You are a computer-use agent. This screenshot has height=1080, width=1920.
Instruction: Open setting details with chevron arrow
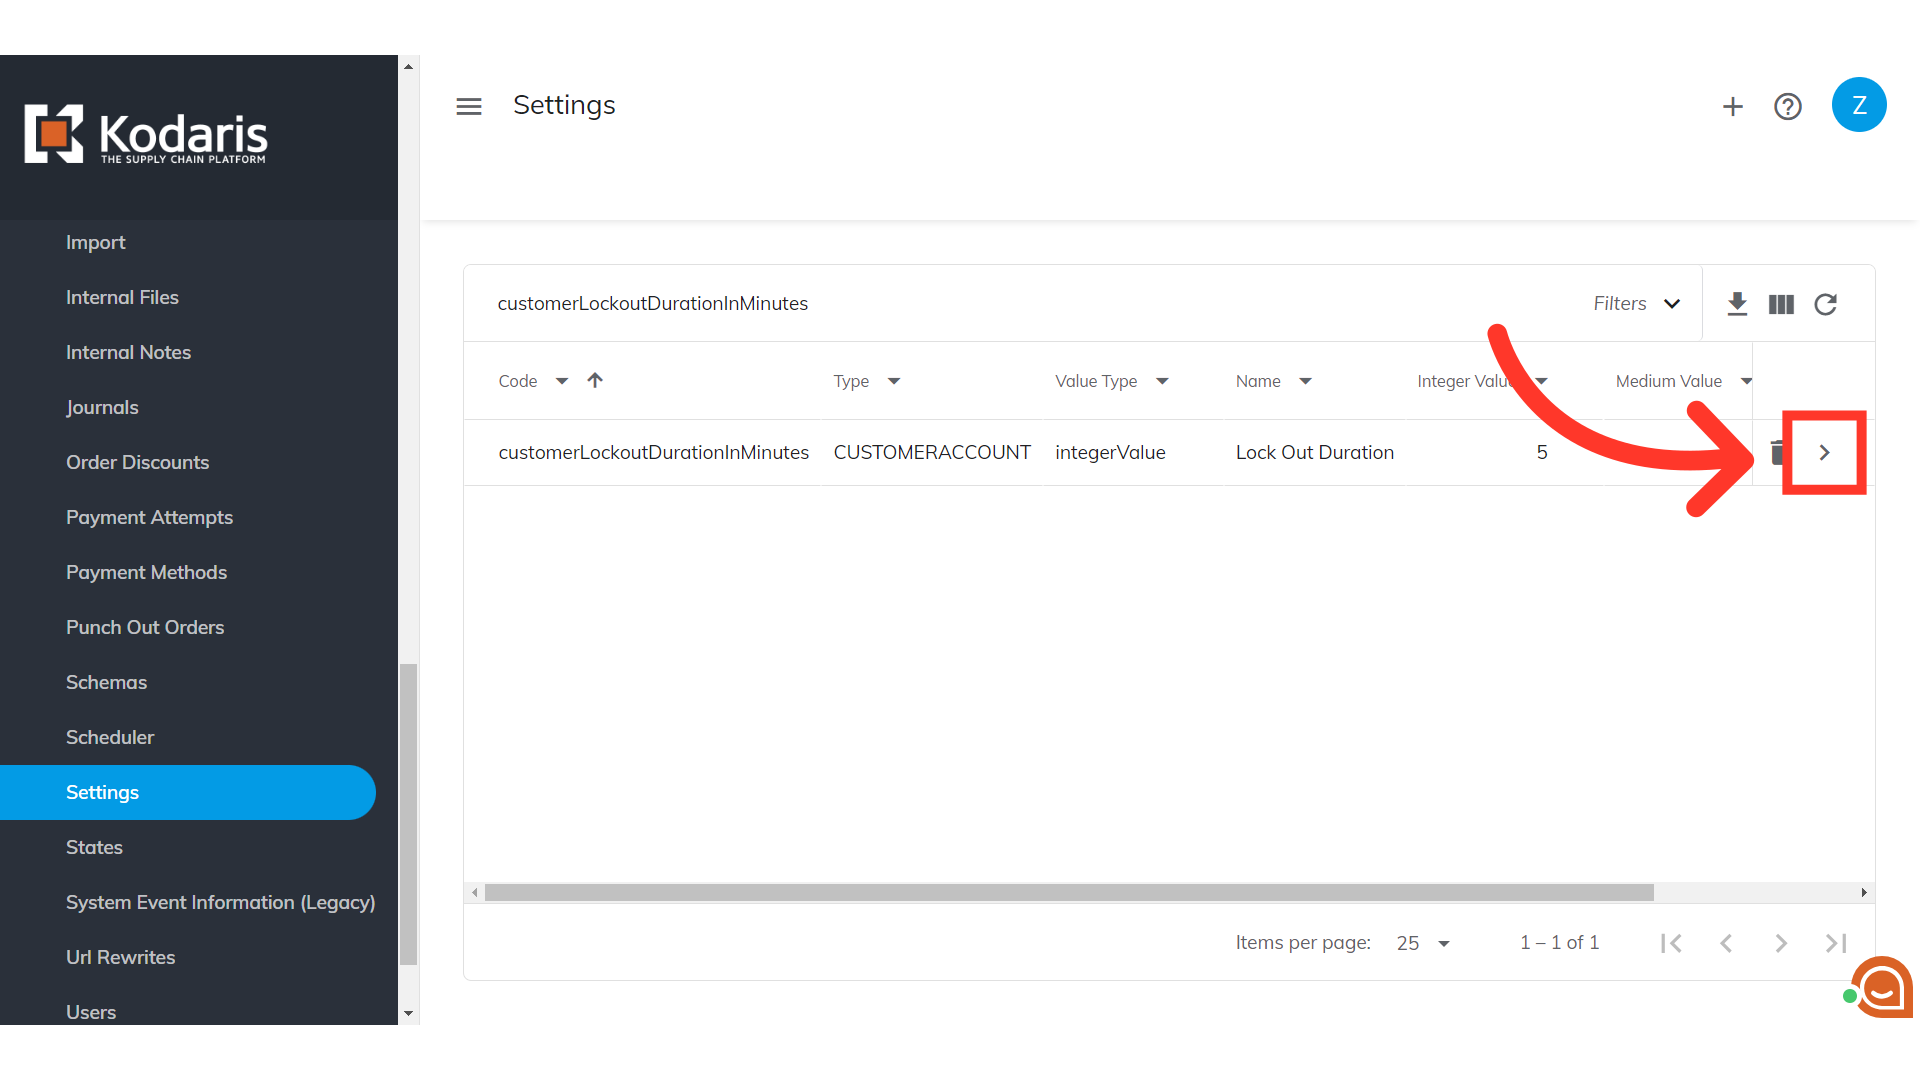(x=1824, y=453)
